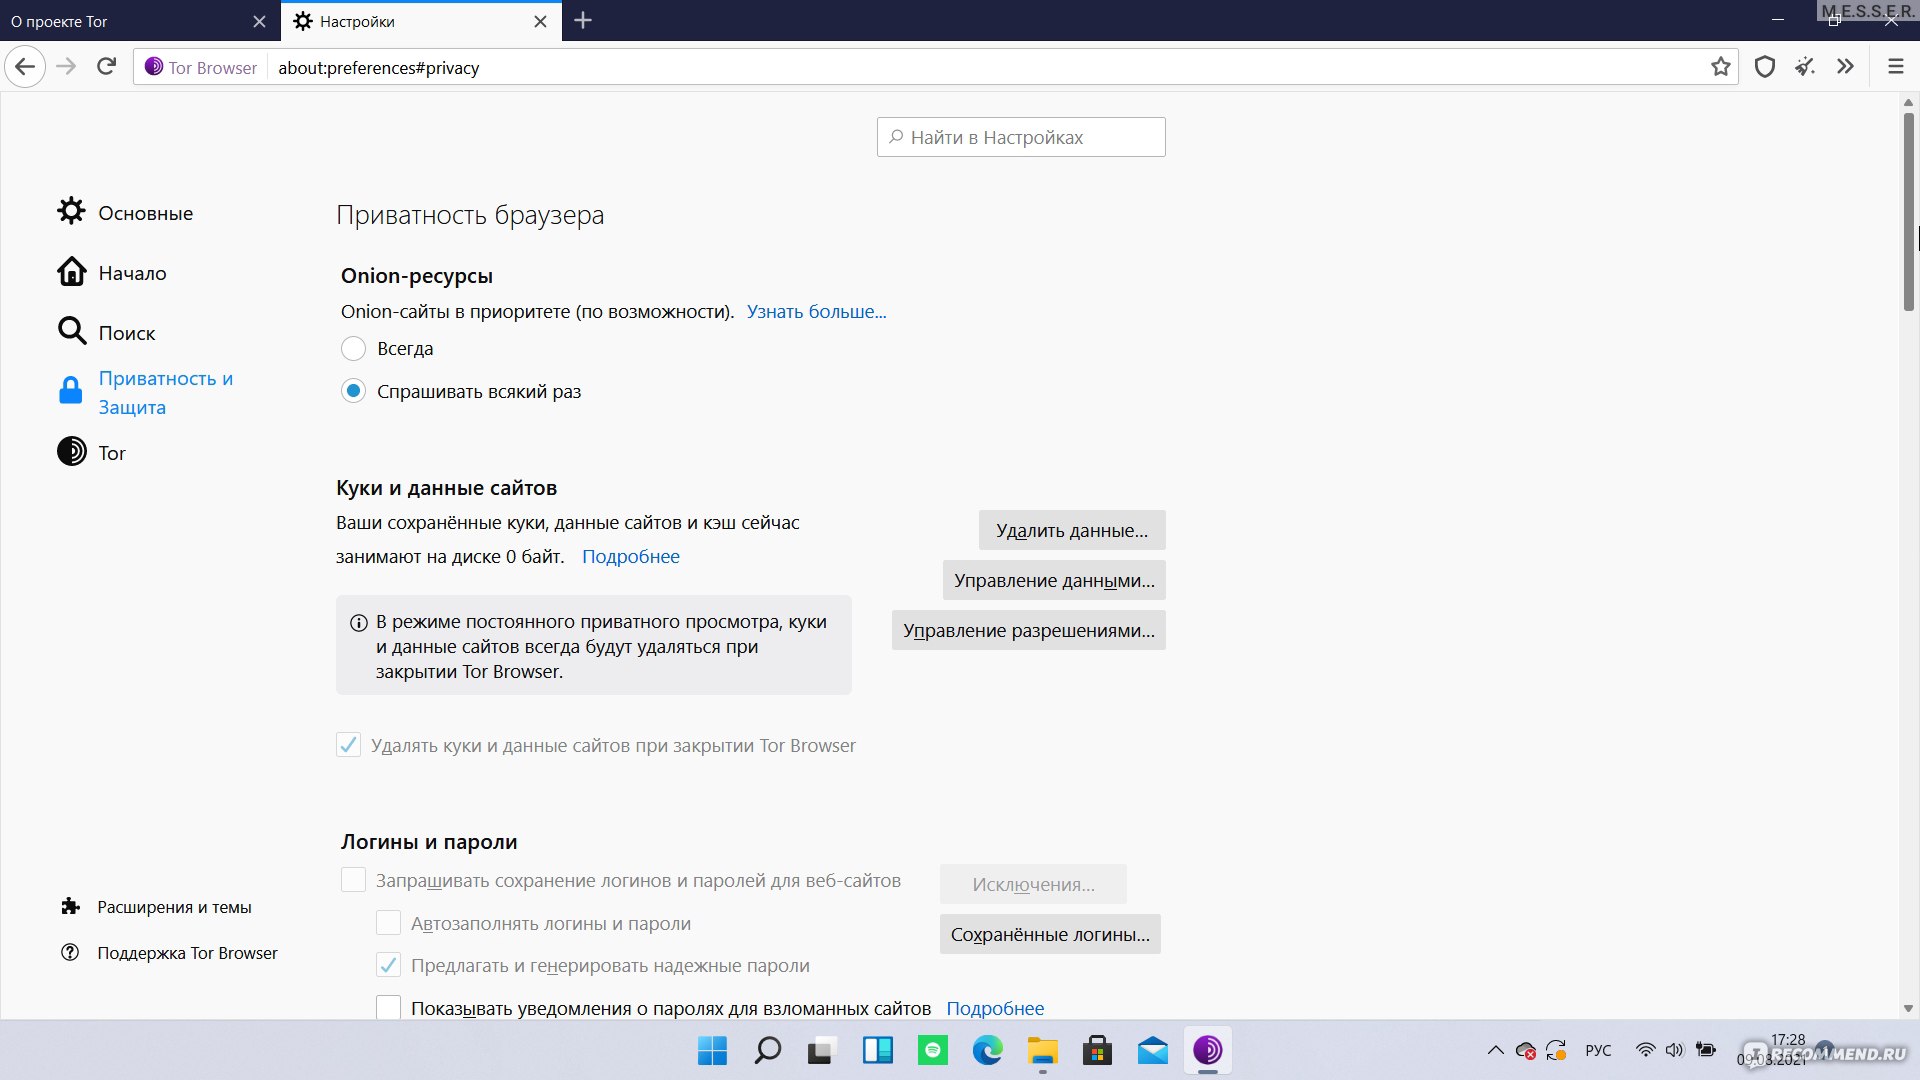Click the bookmark star icon in toolbar
Screen dimensions: 1920x1080
pos(1721,67)
